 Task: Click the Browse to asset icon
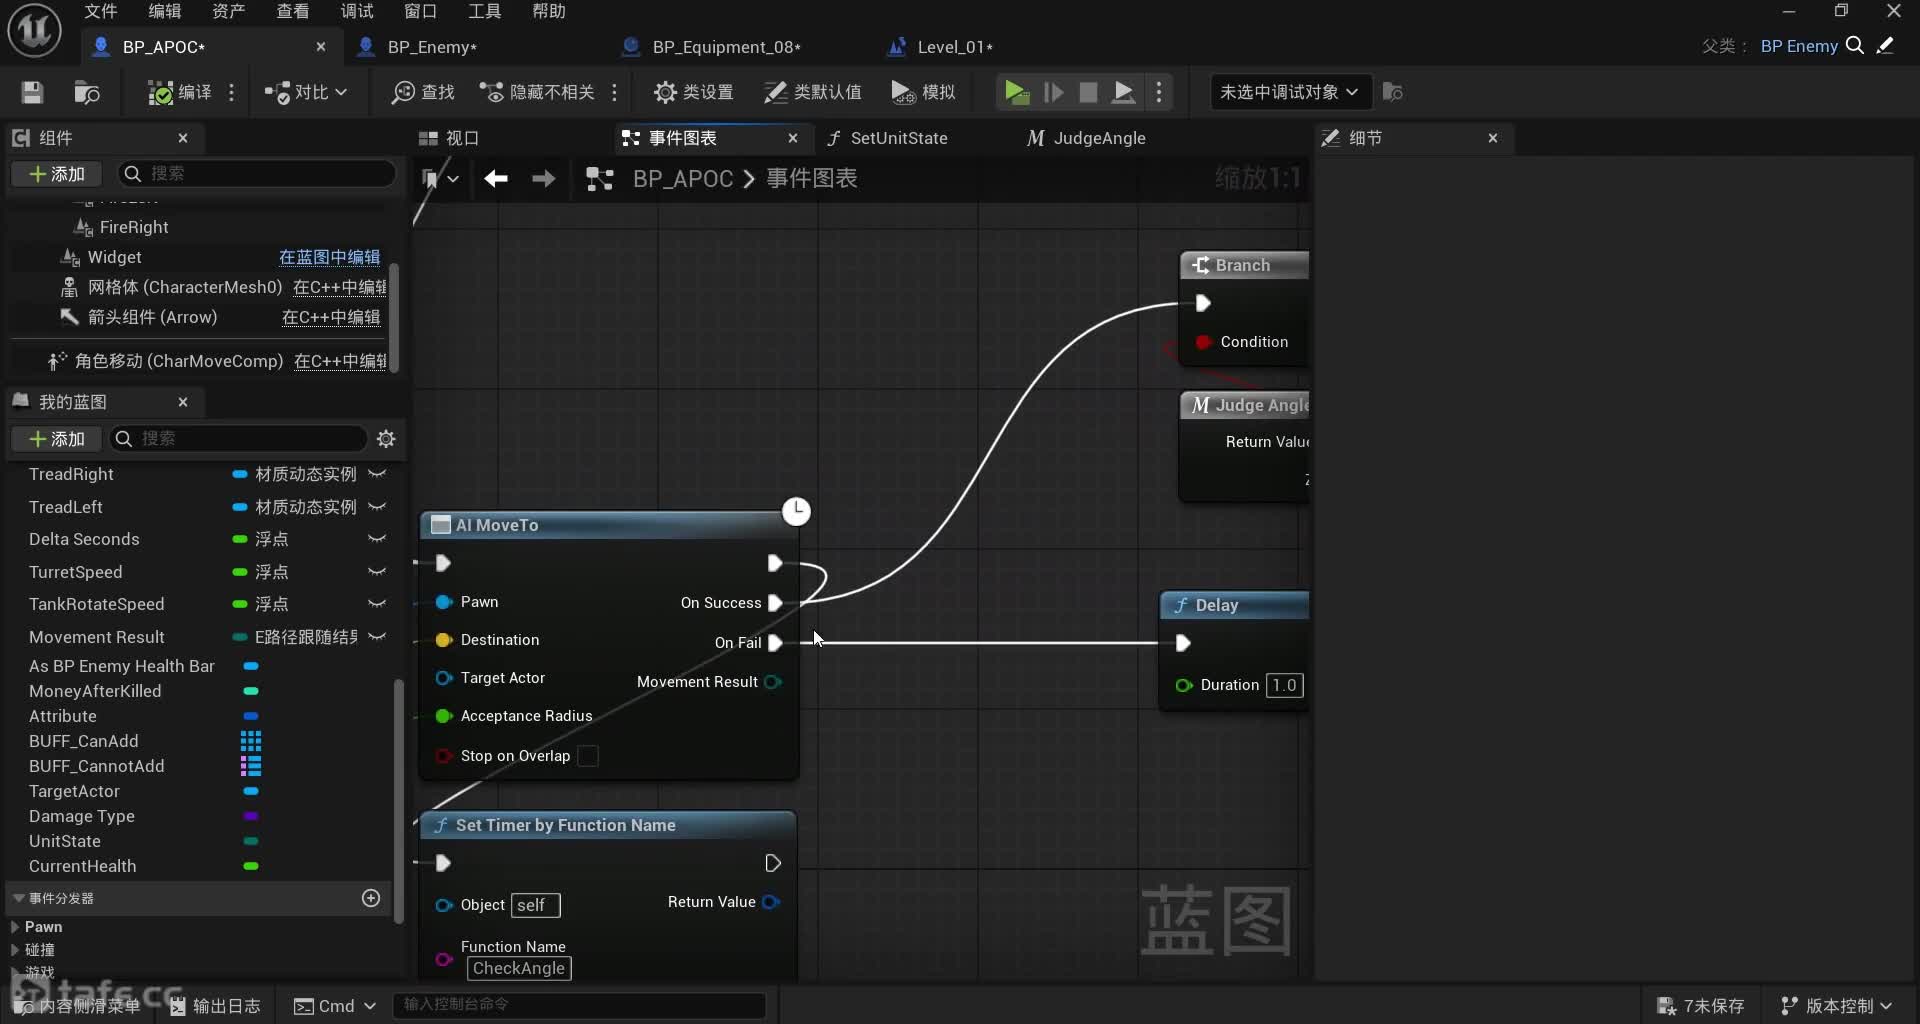[x=87, y=92]
